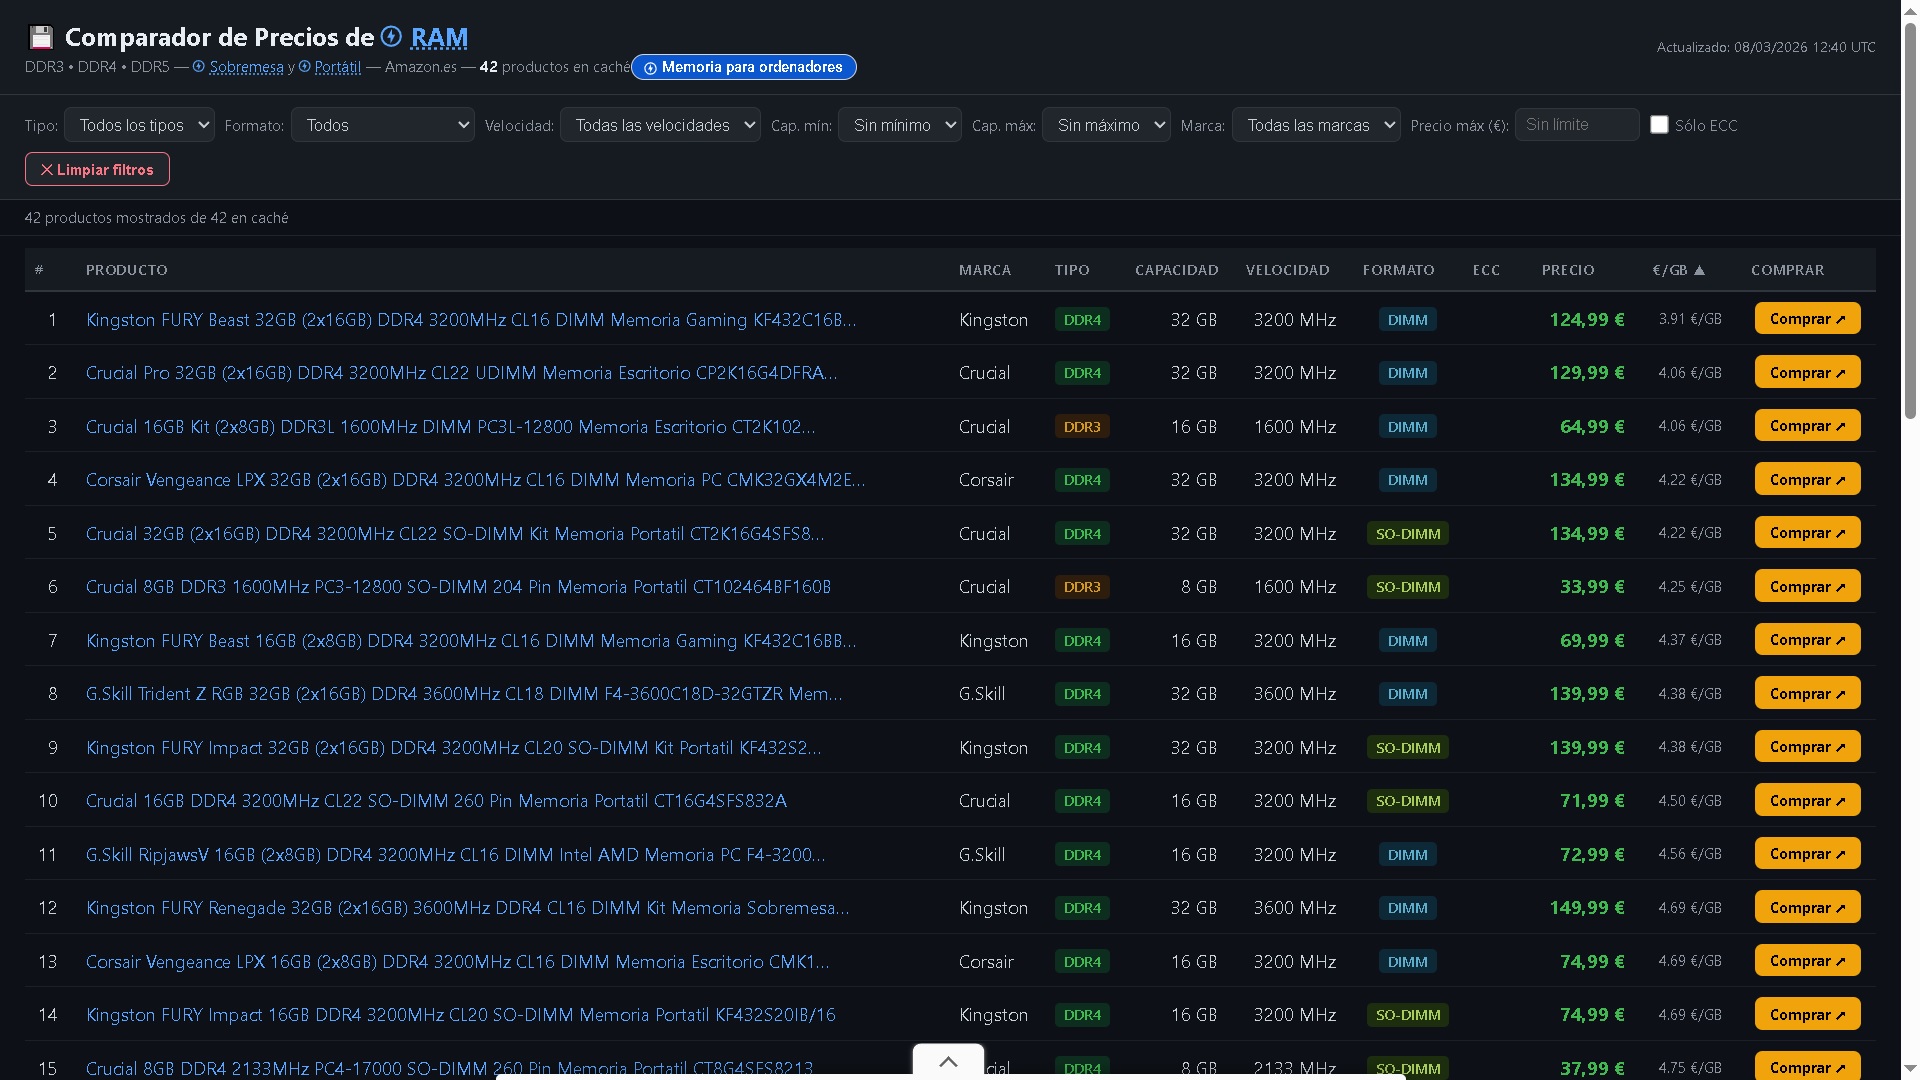Image resolution: width=1920 pixels, height=1080 pixels.
Task: Enable the Sólo ECC checkbox
Action: coord(1659,125)
